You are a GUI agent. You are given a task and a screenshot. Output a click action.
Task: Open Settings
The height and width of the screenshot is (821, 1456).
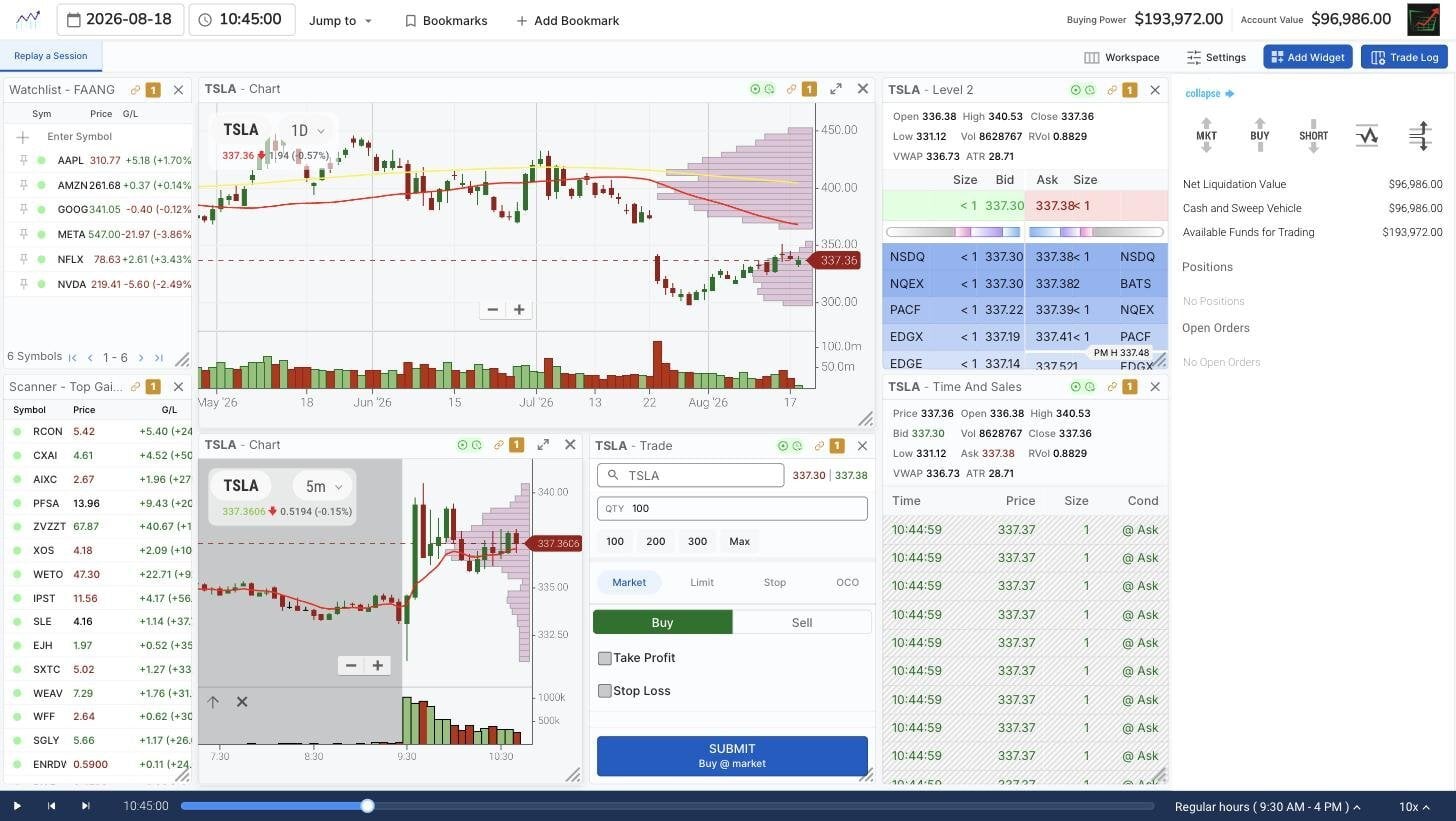pyautogui.click(x=1216, y=57)
